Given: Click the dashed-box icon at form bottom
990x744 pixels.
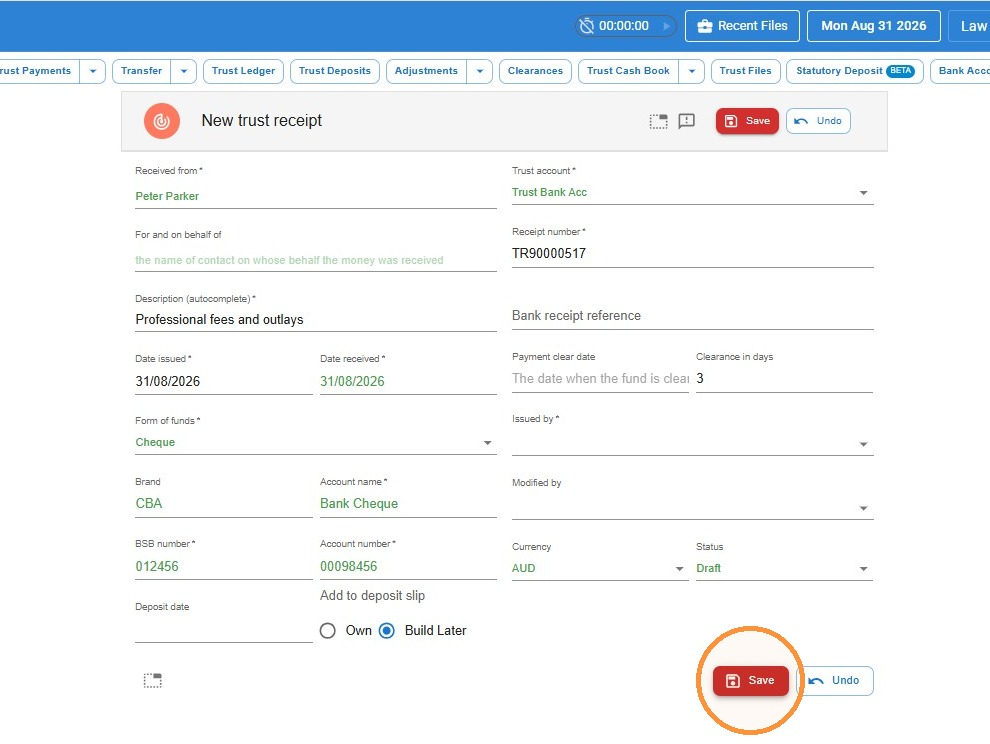Looking at the screenshot, I should [x=152, y=680].
